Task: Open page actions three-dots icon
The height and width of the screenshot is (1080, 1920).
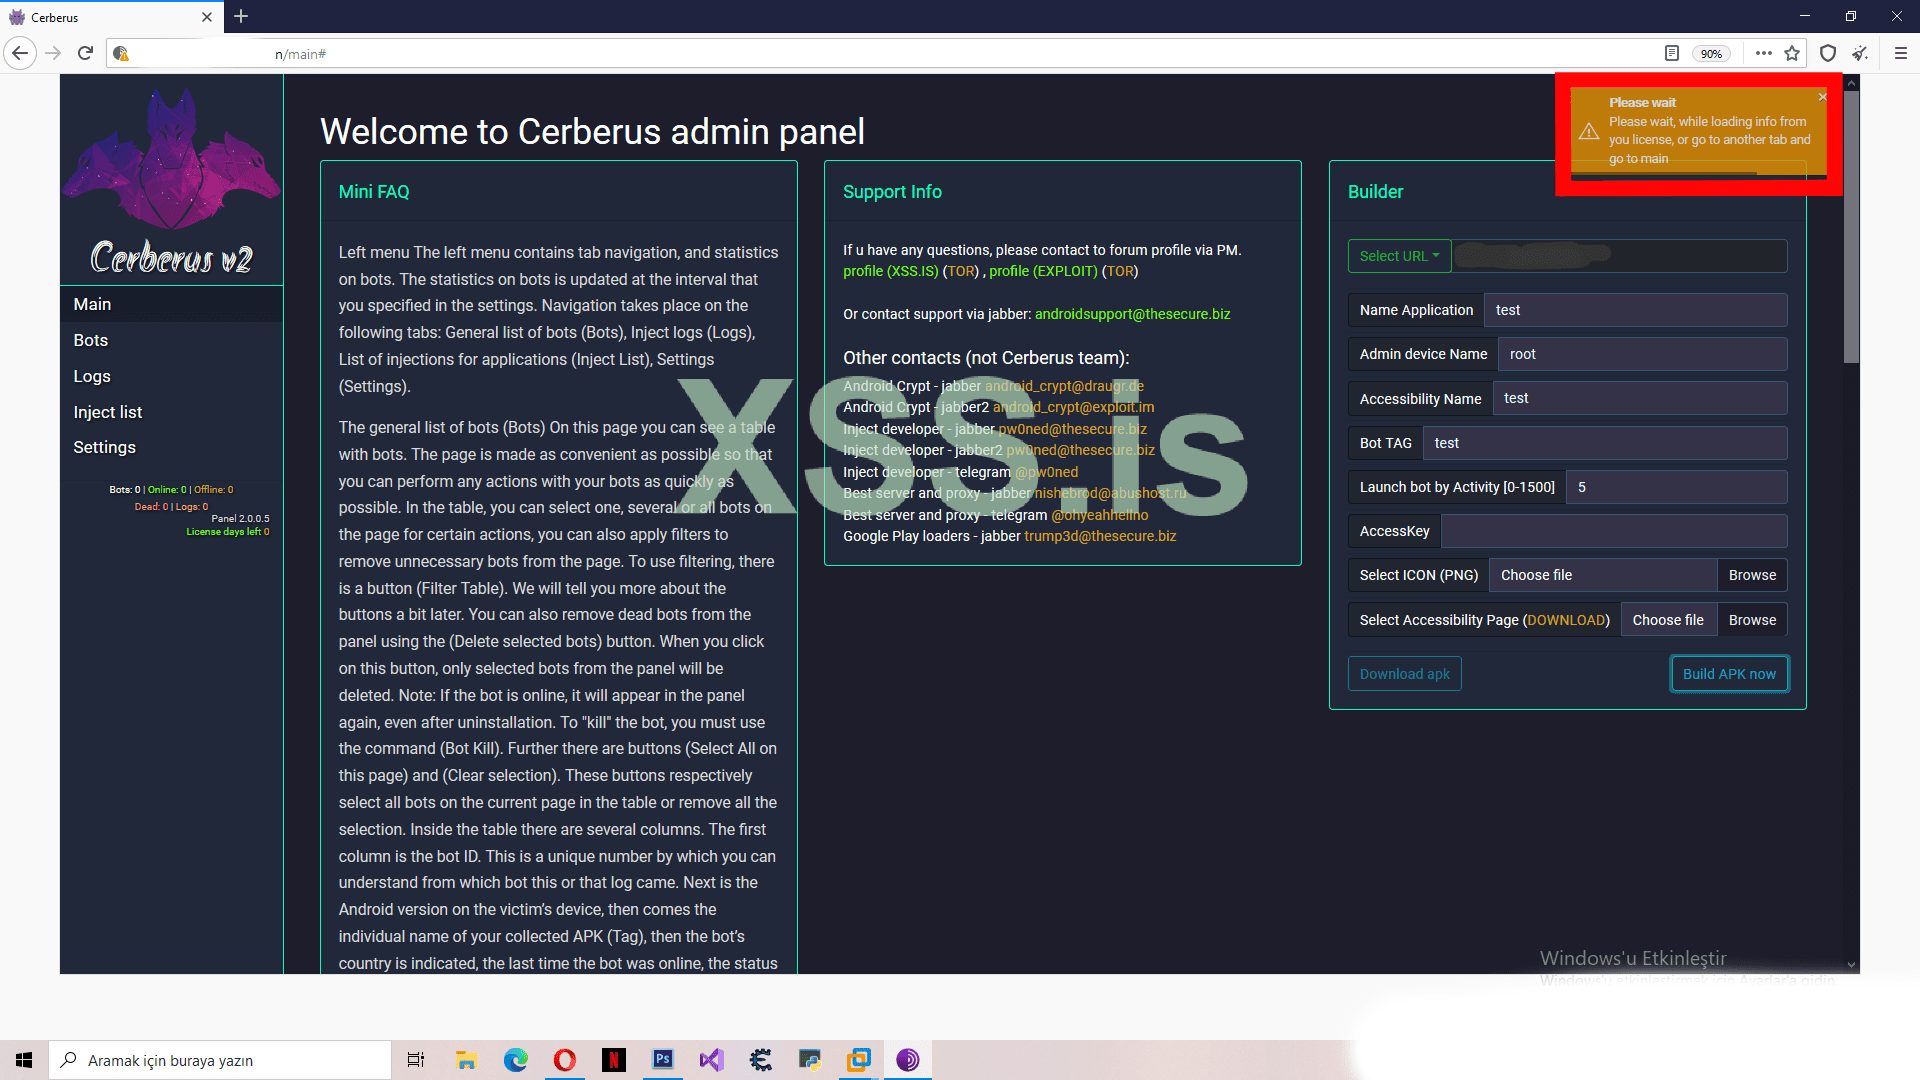Action: point(1763,53)
